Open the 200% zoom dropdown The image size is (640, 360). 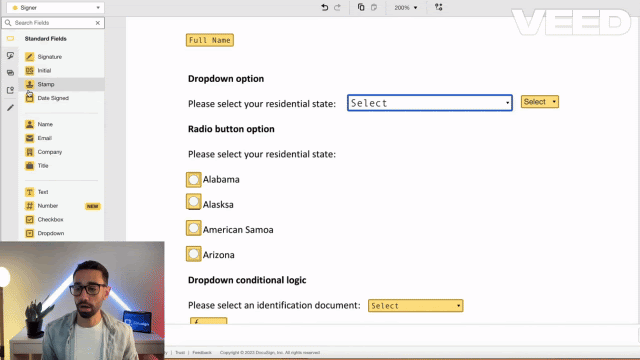click(405, 8)
